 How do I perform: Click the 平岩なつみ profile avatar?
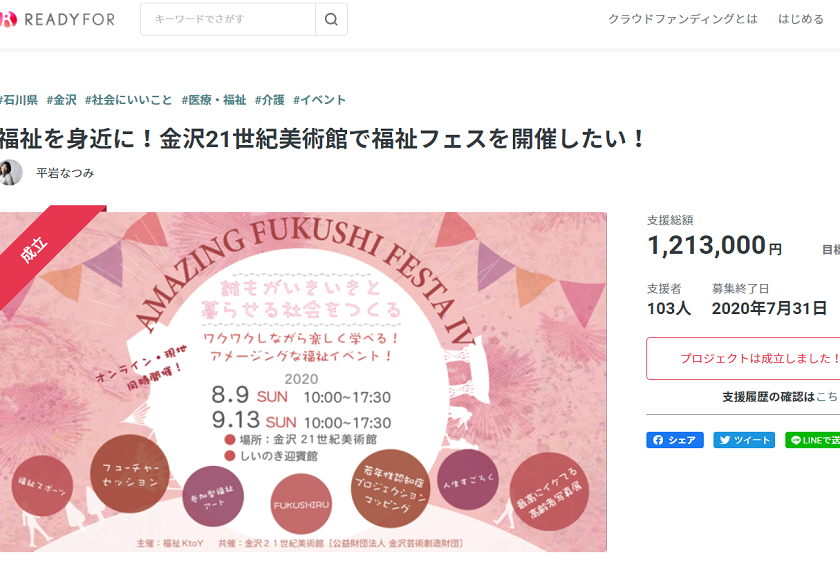click(x=11, y=172)
